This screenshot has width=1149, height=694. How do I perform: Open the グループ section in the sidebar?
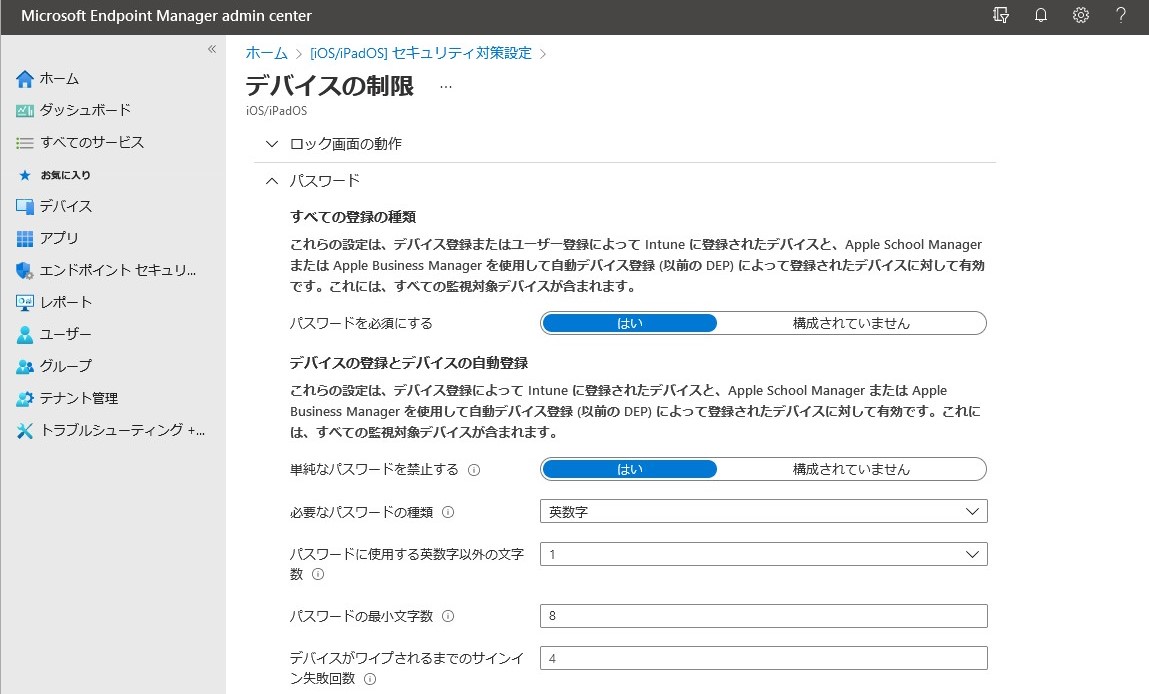pyautogui.click(x=60, y=366)
